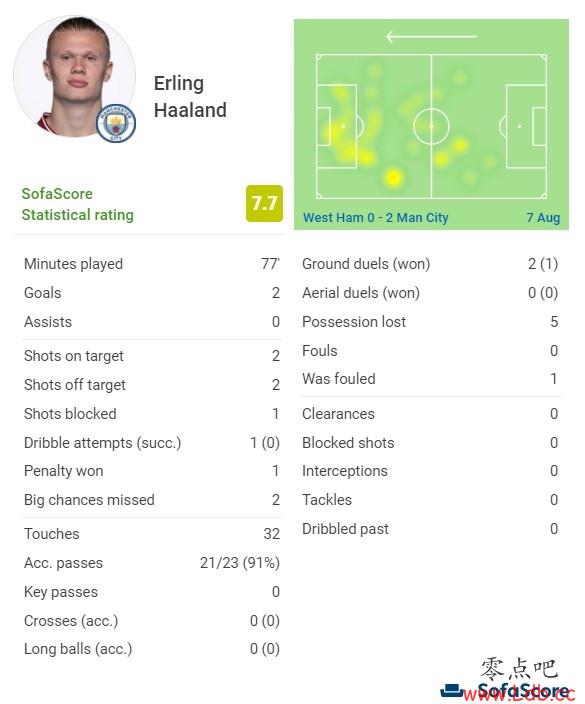Click the 7 Aug match date
This screenshot has height=704, width=585.
tap(543, 218)
